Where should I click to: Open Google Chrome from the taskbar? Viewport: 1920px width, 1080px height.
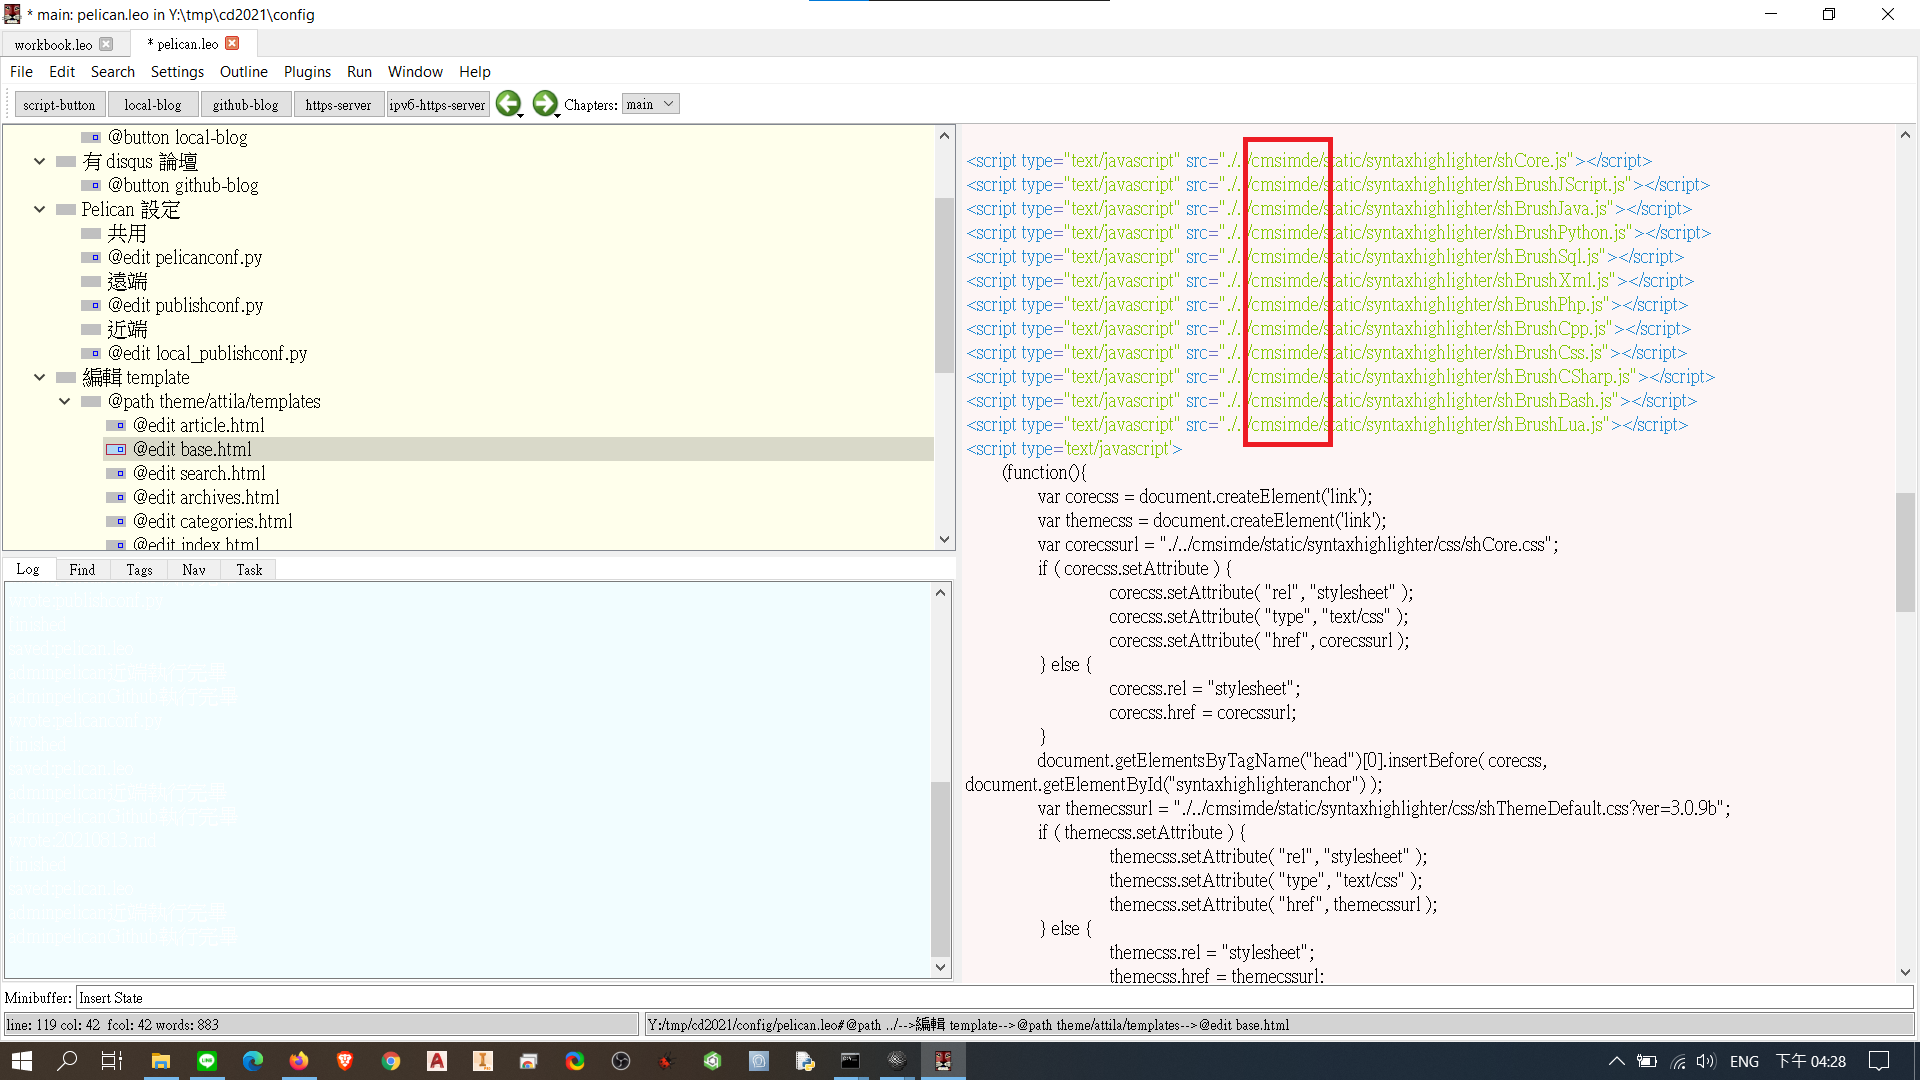coord(391,1061)
